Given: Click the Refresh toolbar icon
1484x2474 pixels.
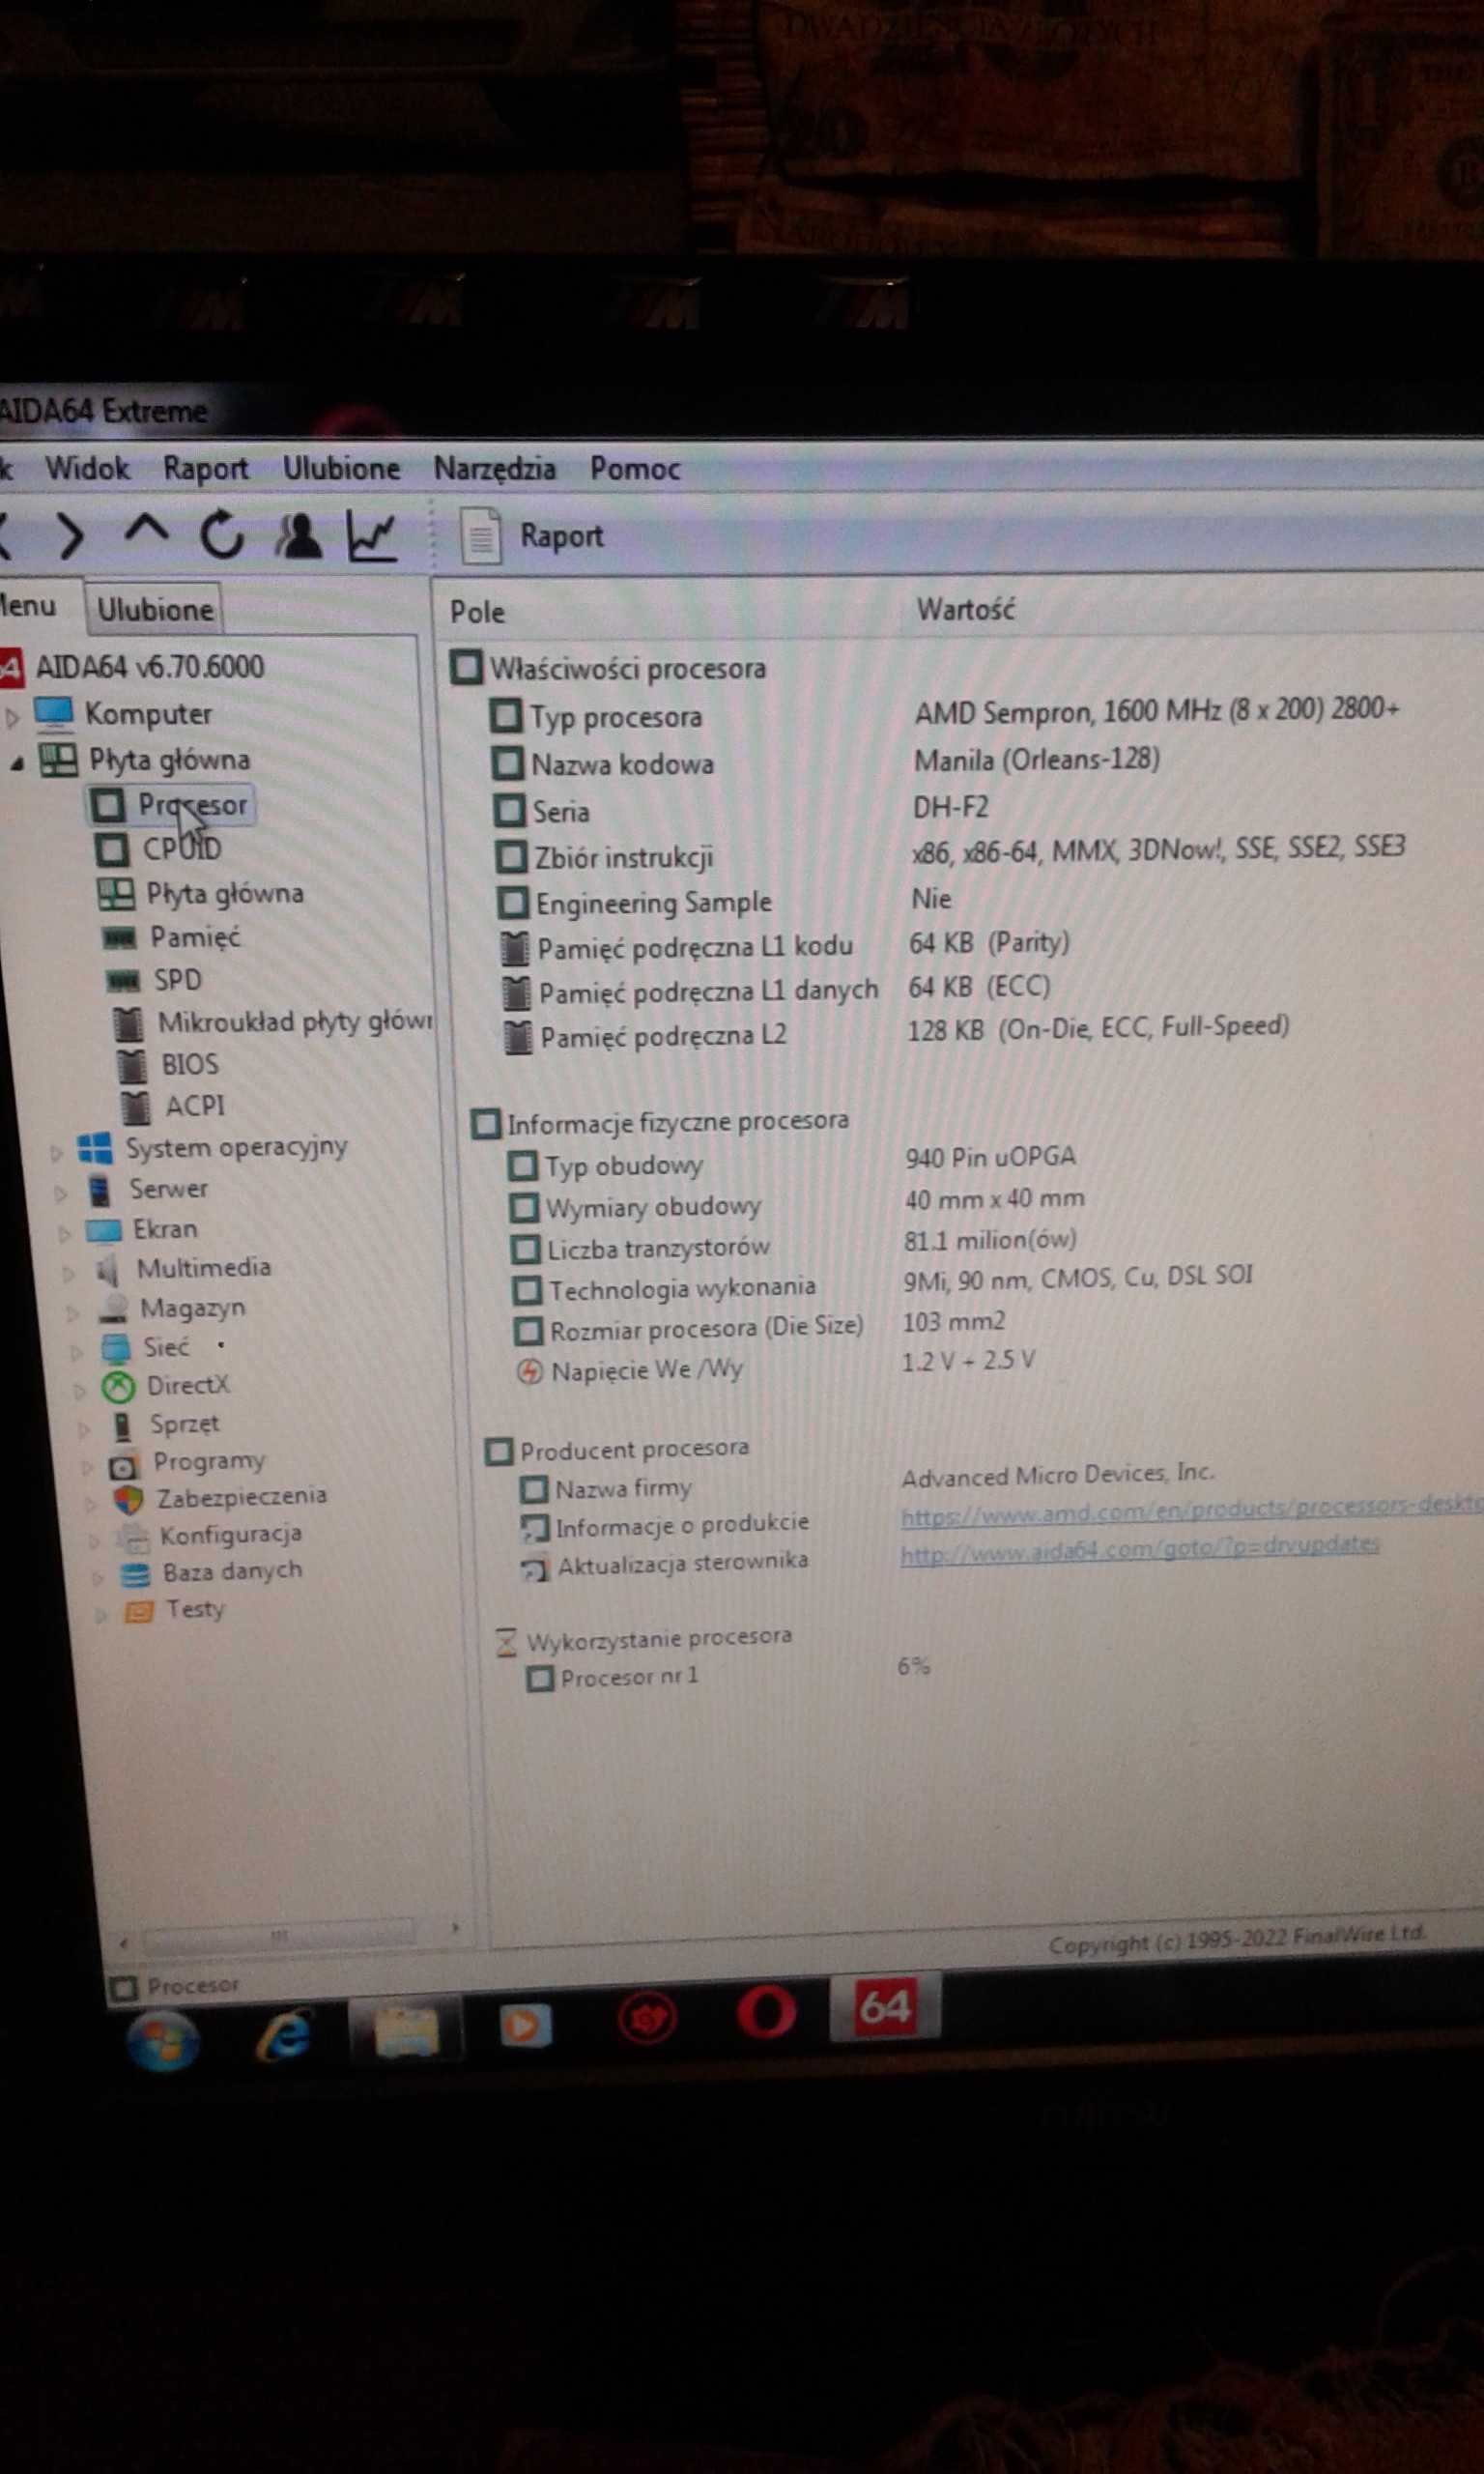Looking at the screenshot, I should [222, 535].
